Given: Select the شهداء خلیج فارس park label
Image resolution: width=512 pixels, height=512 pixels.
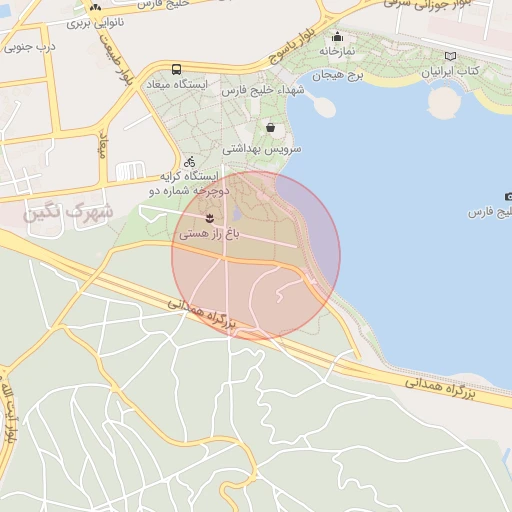Looking at the screenshot, I should coord(263,90).
